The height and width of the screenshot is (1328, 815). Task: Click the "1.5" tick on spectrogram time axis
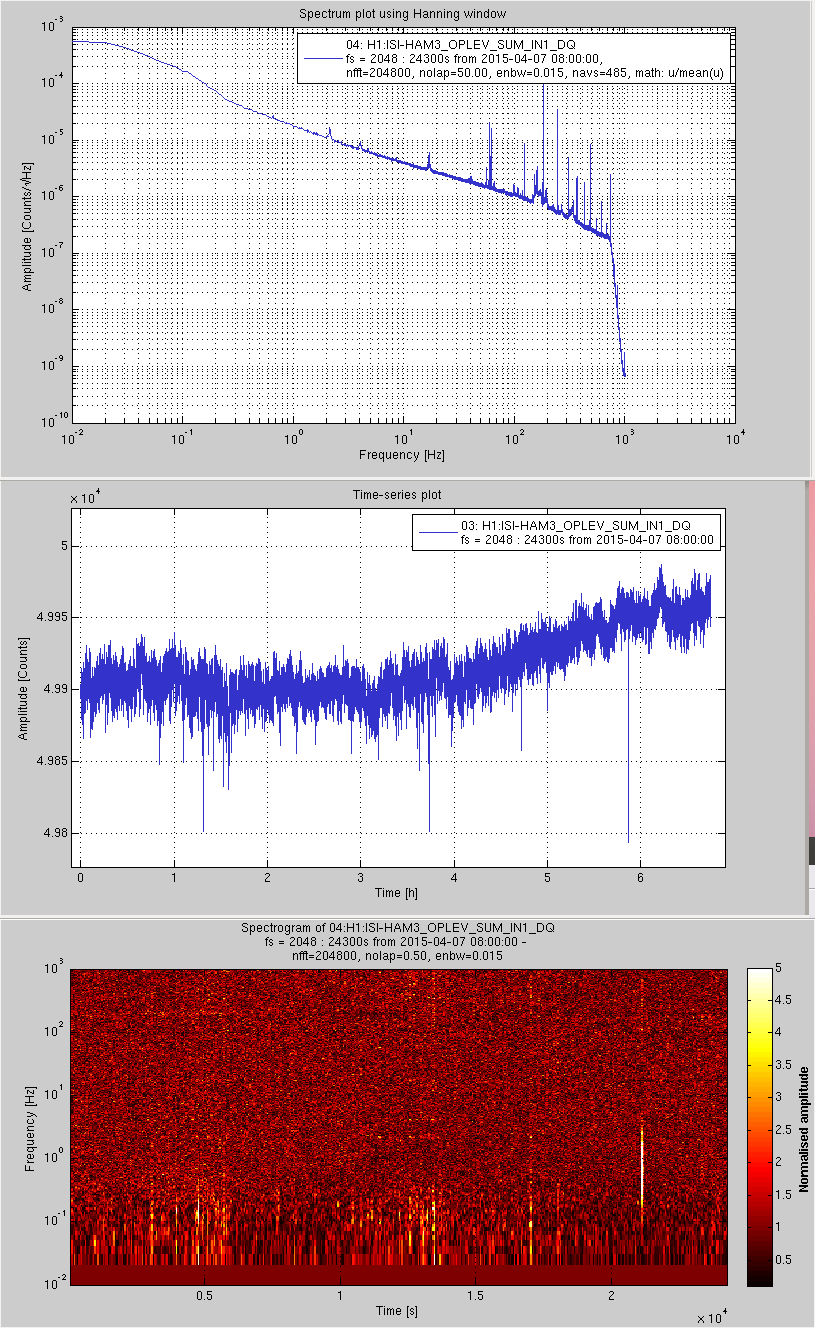[x=475, y=1294]
